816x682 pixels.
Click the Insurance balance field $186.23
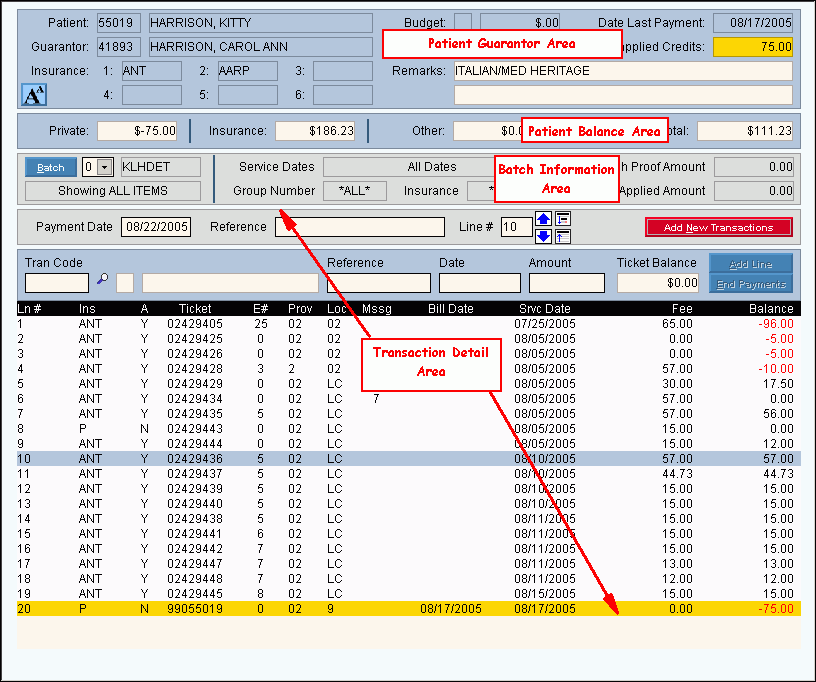pyautogui.click(x=315, y=131)
